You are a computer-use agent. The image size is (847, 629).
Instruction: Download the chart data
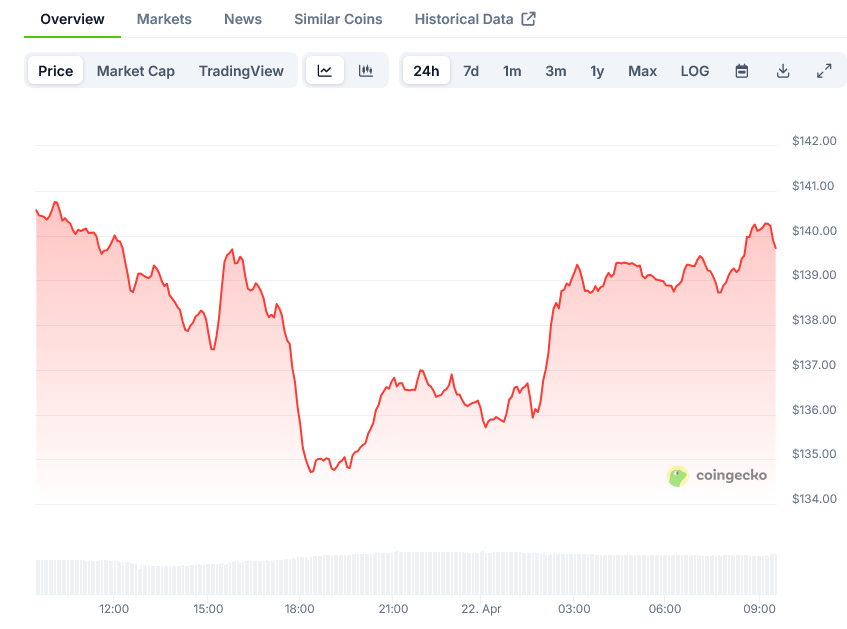(x=783, y=71)
